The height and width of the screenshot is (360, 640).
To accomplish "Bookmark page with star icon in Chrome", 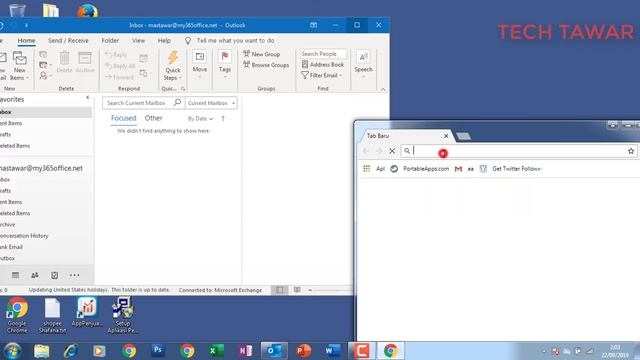I will tap(631, 151).
